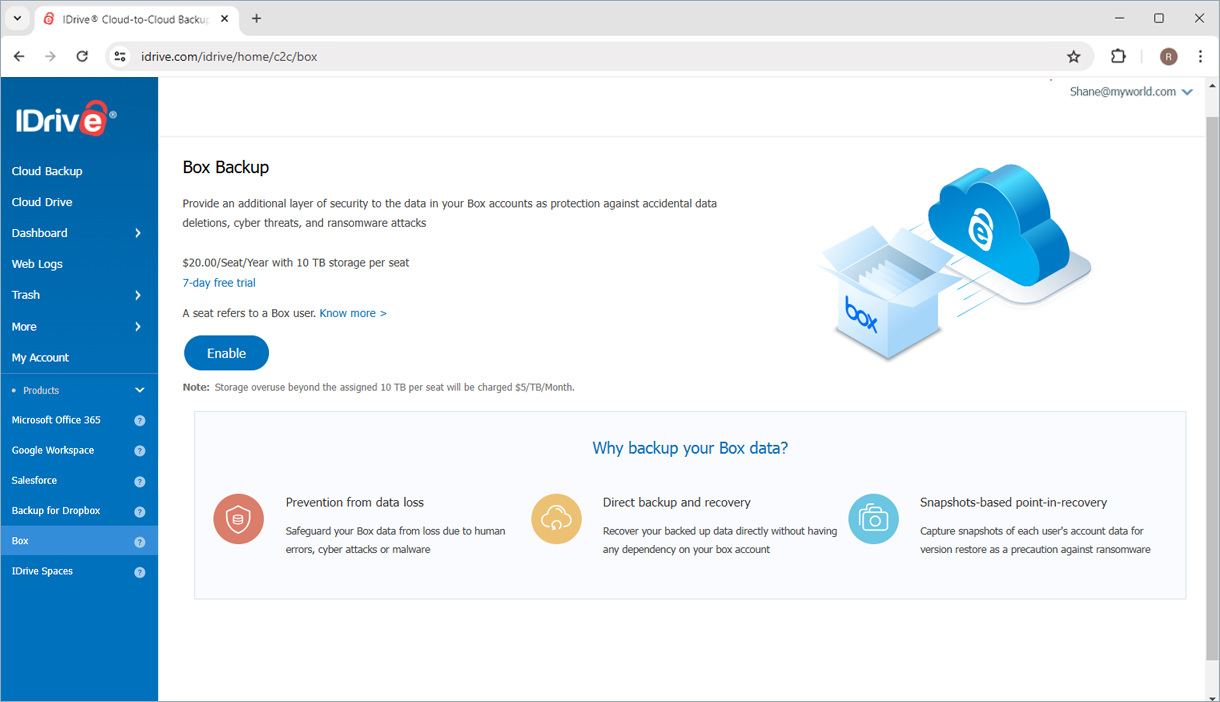
Task: Follow the Know more link
Action: click(x=353, y=313)
